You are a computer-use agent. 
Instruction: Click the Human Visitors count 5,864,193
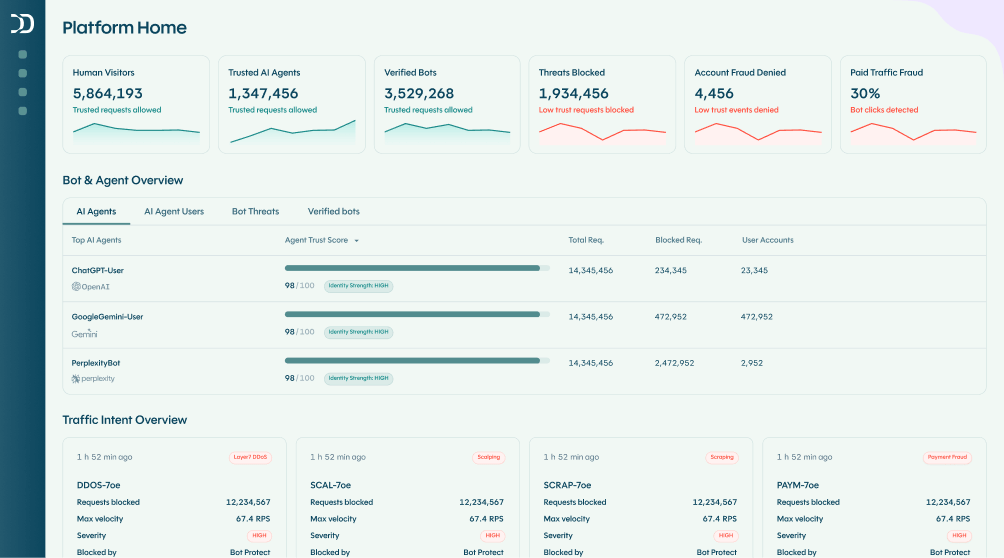[x=108, y=94]
